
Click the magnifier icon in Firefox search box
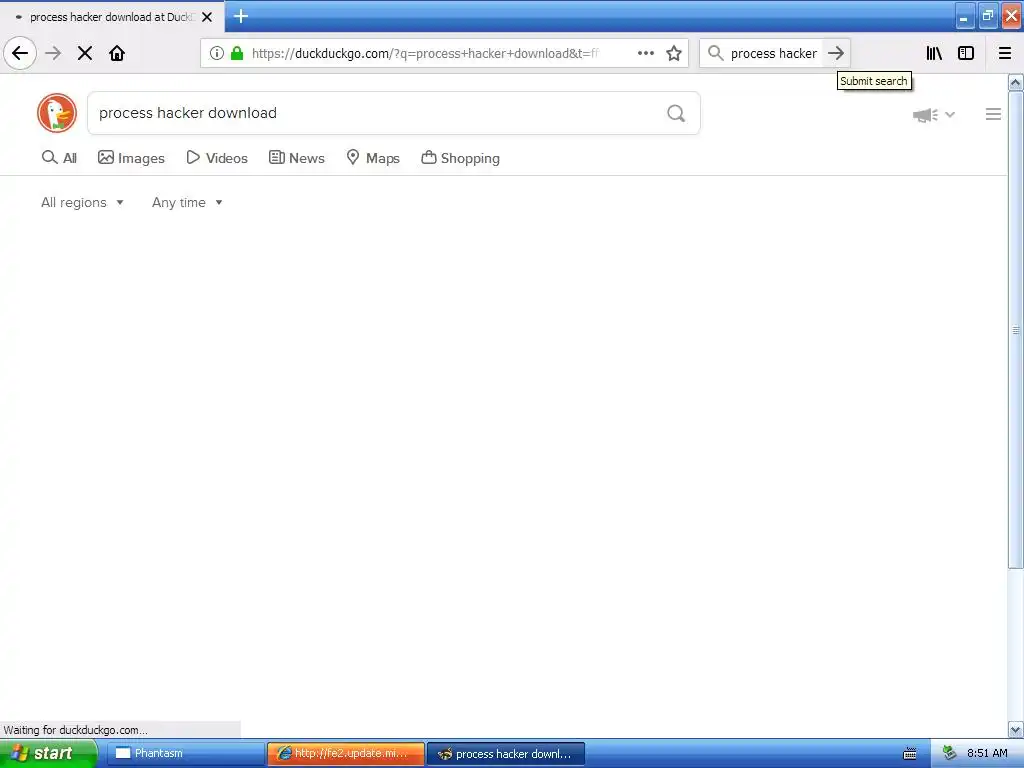click(716, 53)
